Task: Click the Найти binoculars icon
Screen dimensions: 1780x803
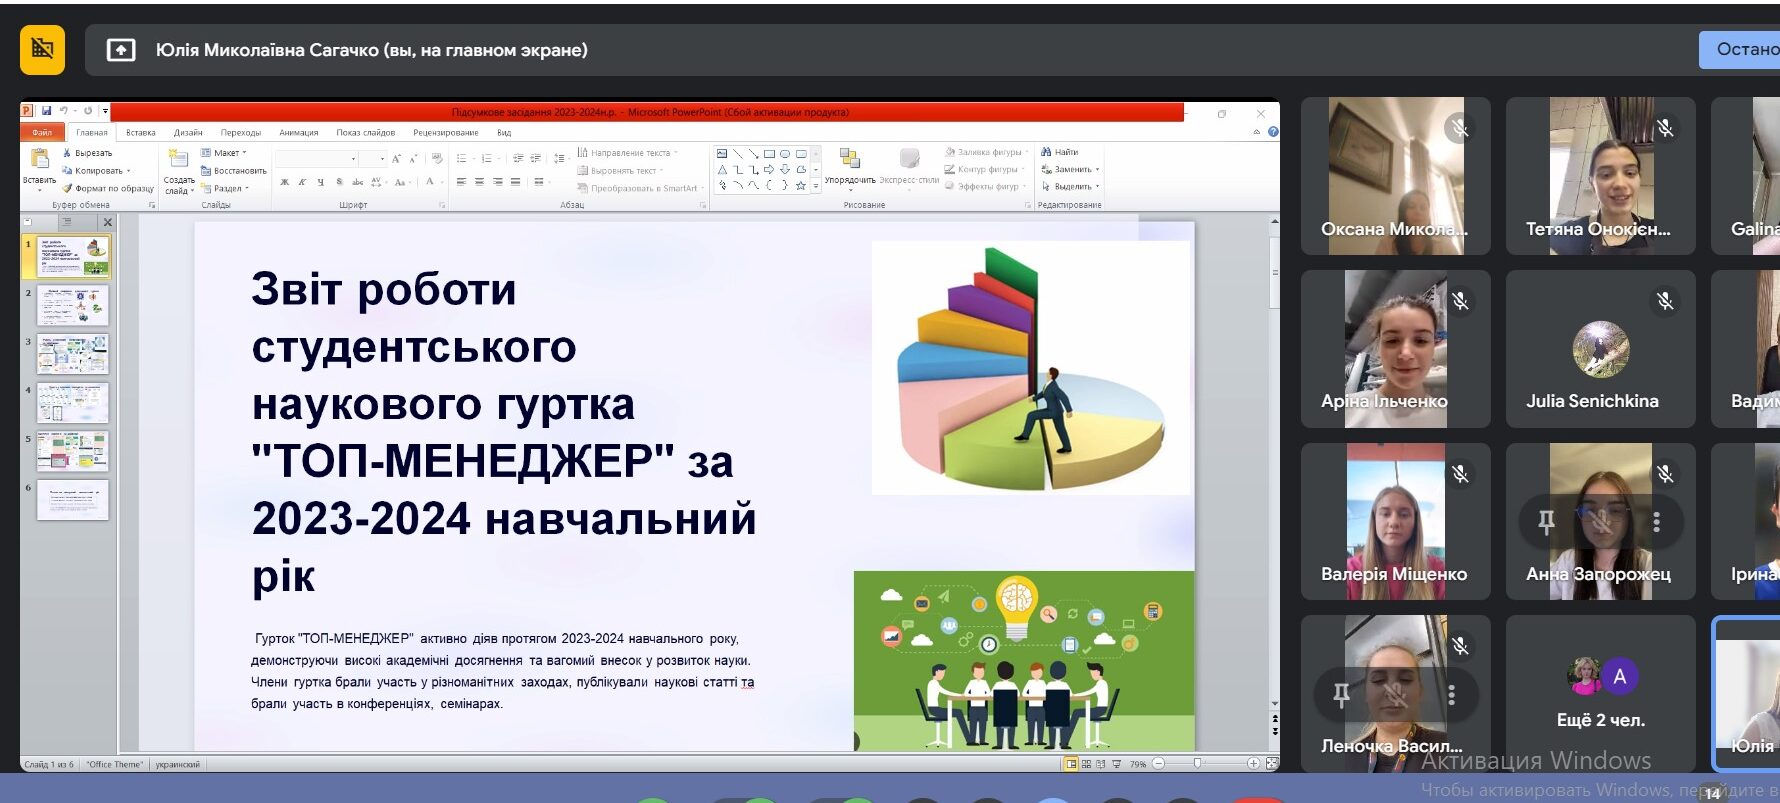Action: tap(1046, 152)
